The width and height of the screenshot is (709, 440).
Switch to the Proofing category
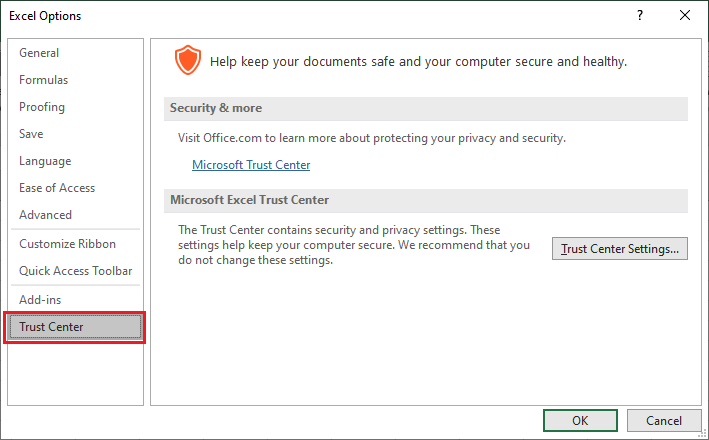coord(42,107)
